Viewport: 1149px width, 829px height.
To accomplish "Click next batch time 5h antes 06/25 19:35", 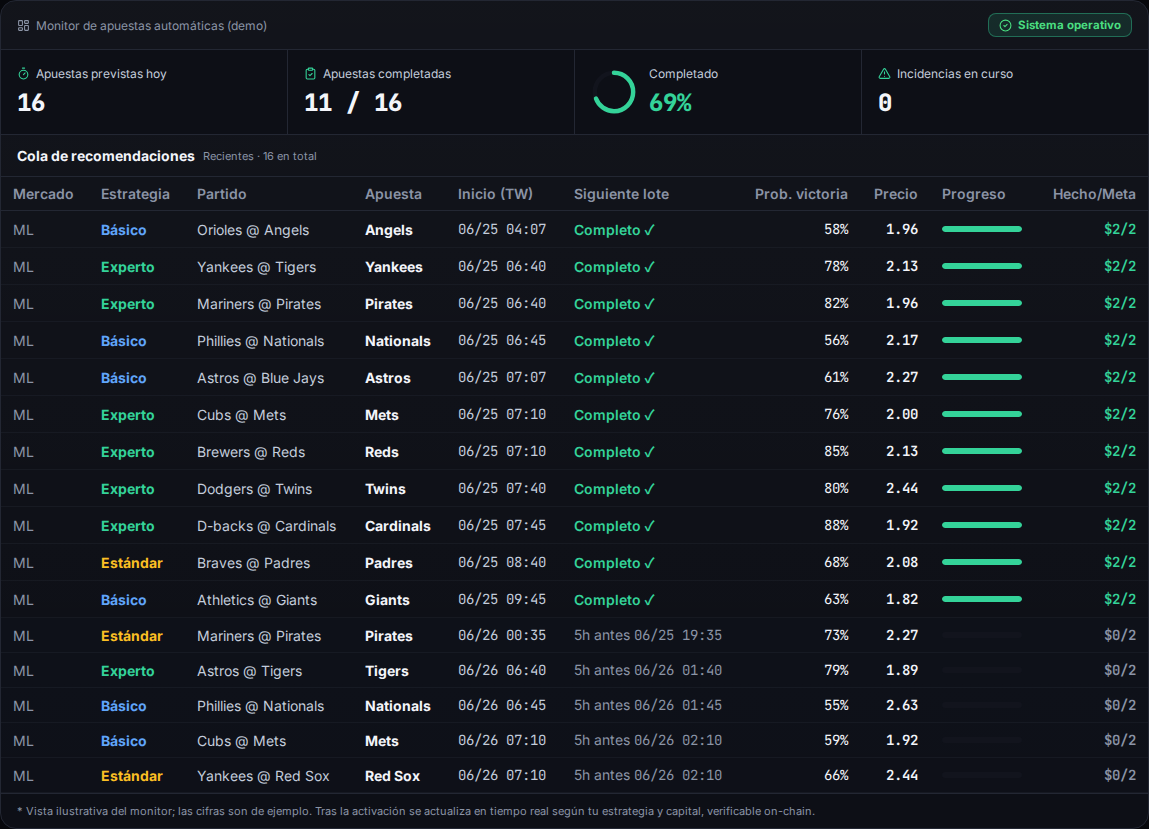I will [648, 635].
